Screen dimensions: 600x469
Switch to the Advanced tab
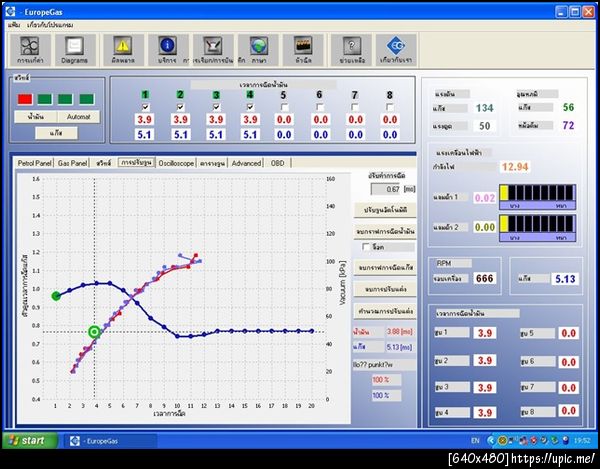point(246,163)
